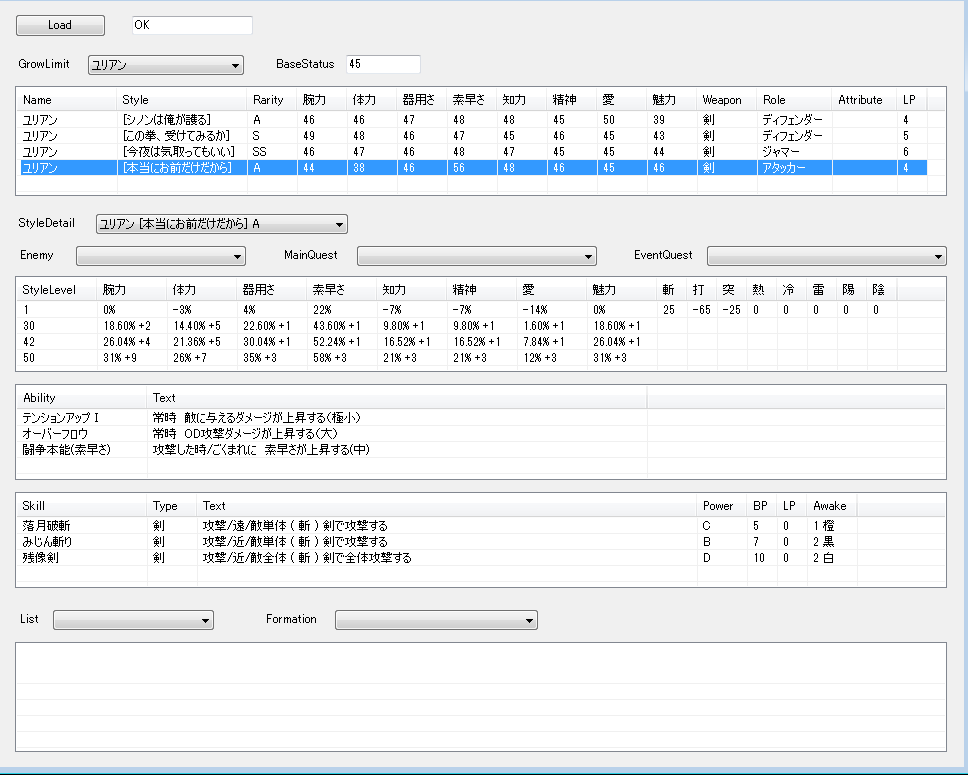Click the OK status text field
Image resolution: width=968 pixels, height=775 pixels.
pyautogui.click(x=192, y=25)
